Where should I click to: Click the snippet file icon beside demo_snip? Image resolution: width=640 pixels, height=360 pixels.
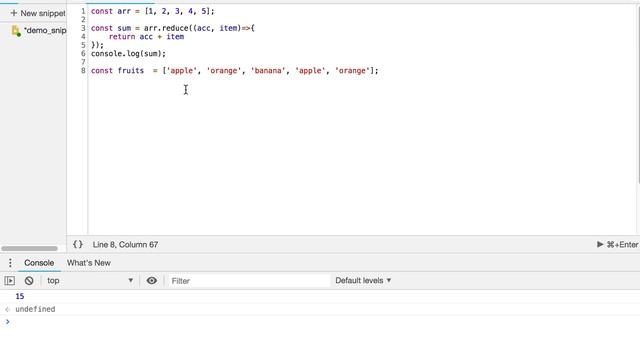click(16, 31)
